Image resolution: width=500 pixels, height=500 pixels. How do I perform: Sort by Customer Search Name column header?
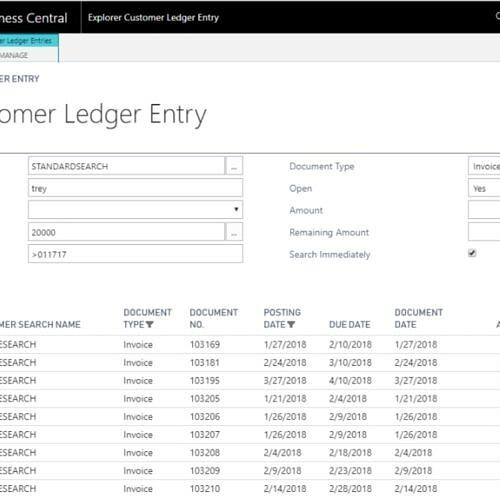[40, 324]
